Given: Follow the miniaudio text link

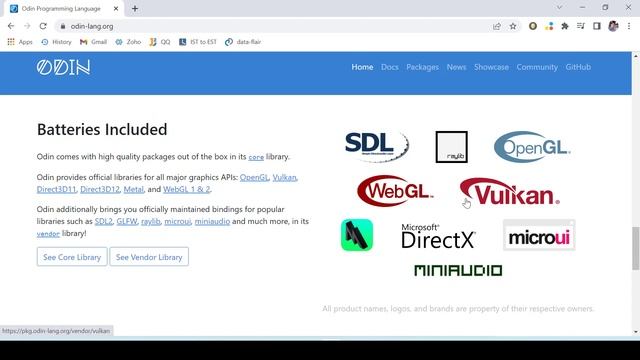Looking at the screenshot, I should pyautogui.click(x=212, y=221).
